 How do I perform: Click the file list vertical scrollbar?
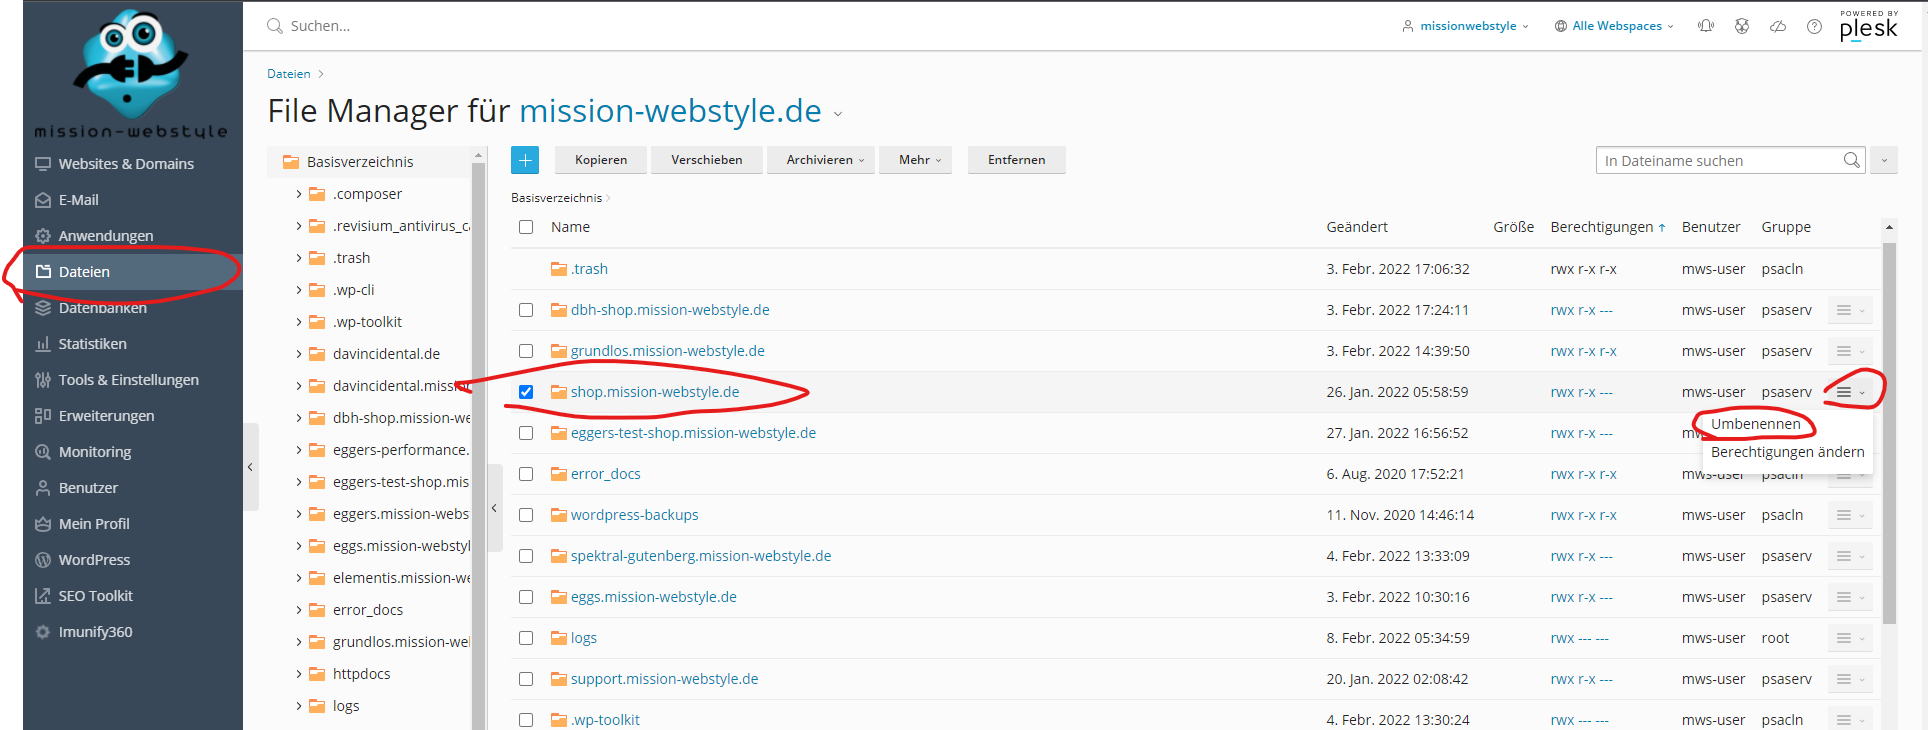pos(1889,430)
